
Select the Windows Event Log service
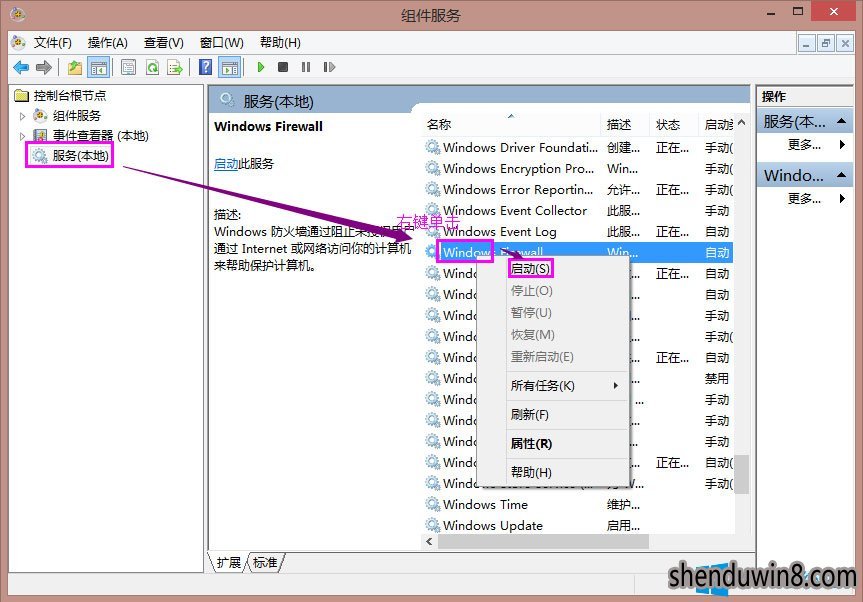[578, 232]
